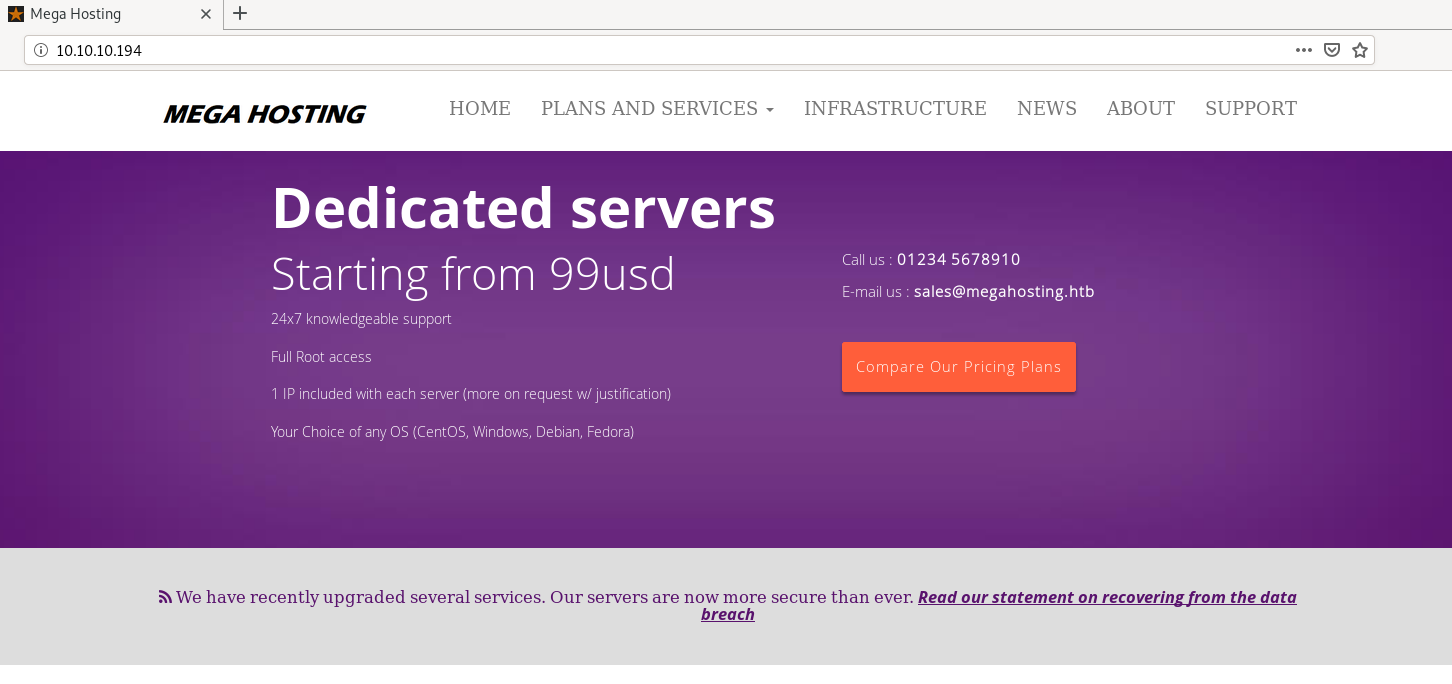Go to the Home menu item
Image resolution: width=1452 pixels, height=684 pixels.
click(x=480, y=108)
